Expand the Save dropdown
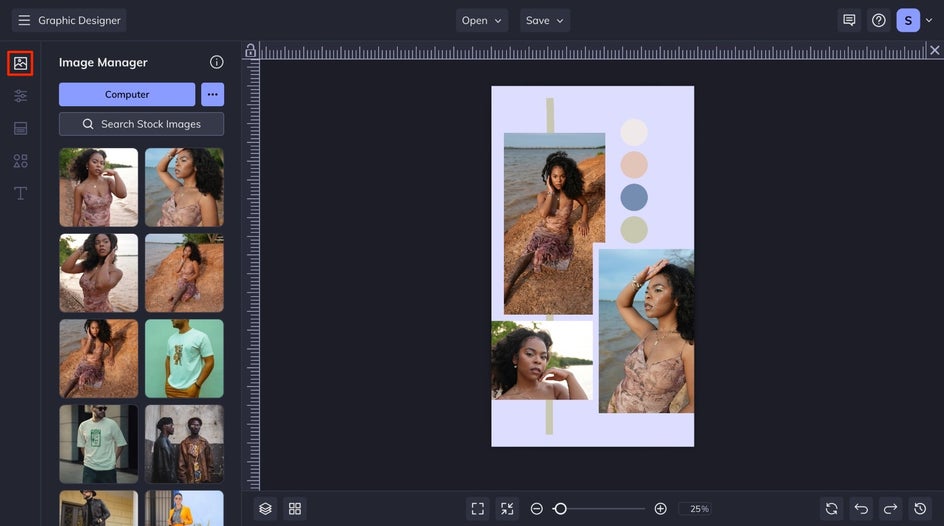The image size is (944, 526). (545, 20)
